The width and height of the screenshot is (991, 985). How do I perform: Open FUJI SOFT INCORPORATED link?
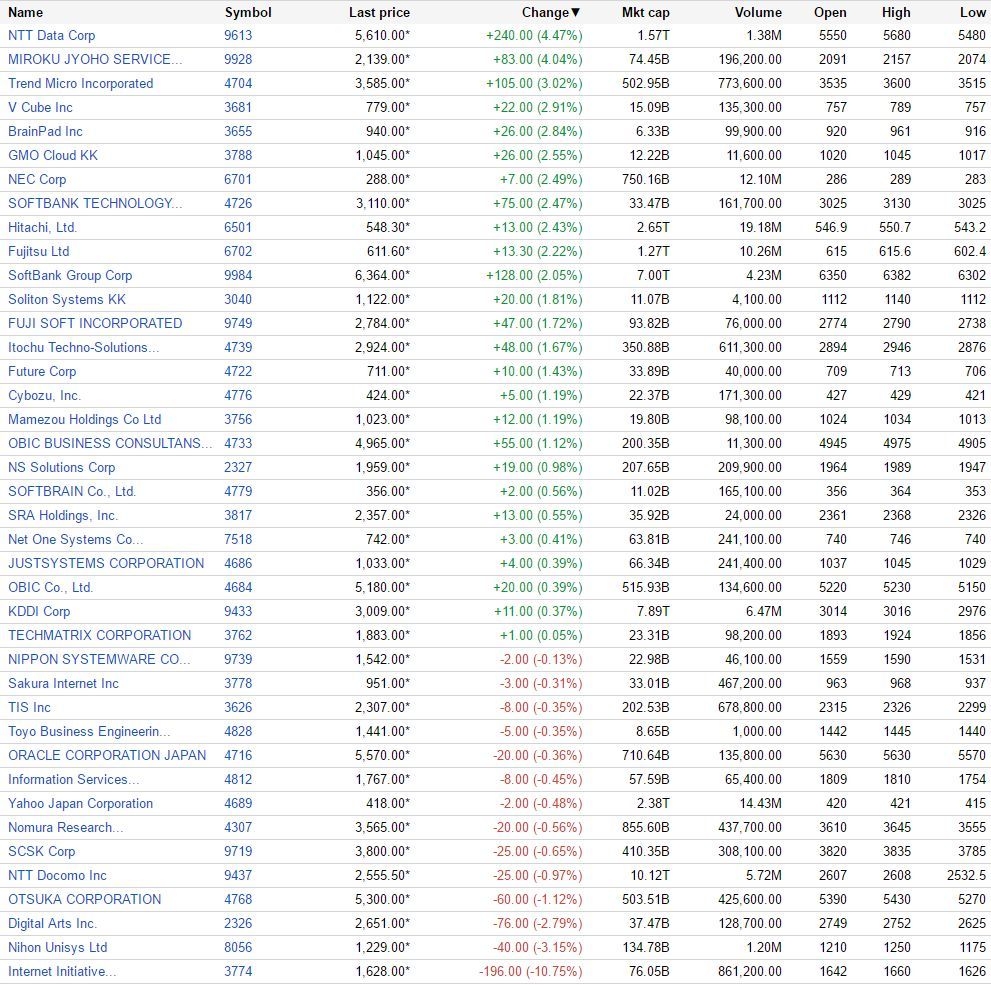[95, 323]
